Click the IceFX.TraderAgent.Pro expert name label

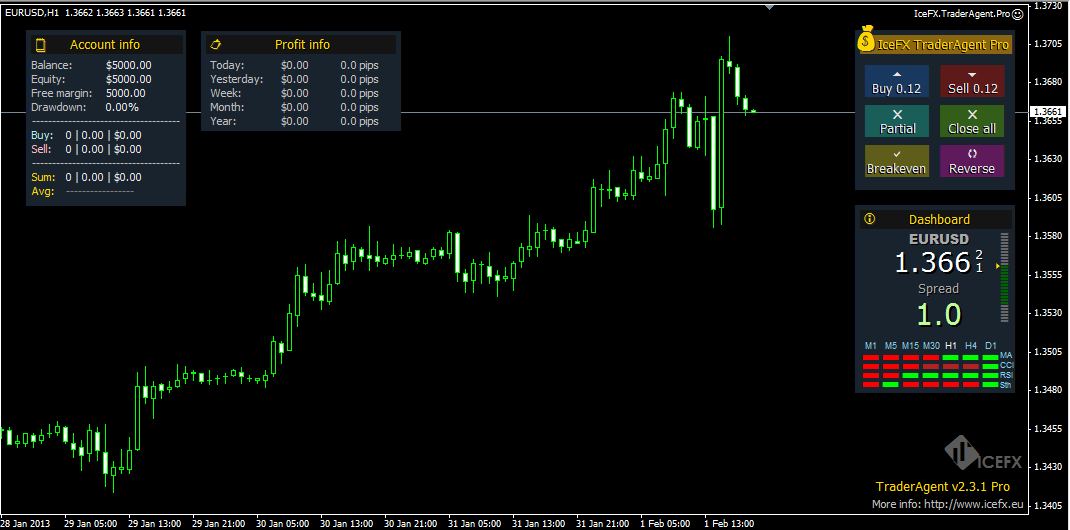pos(961,13)
